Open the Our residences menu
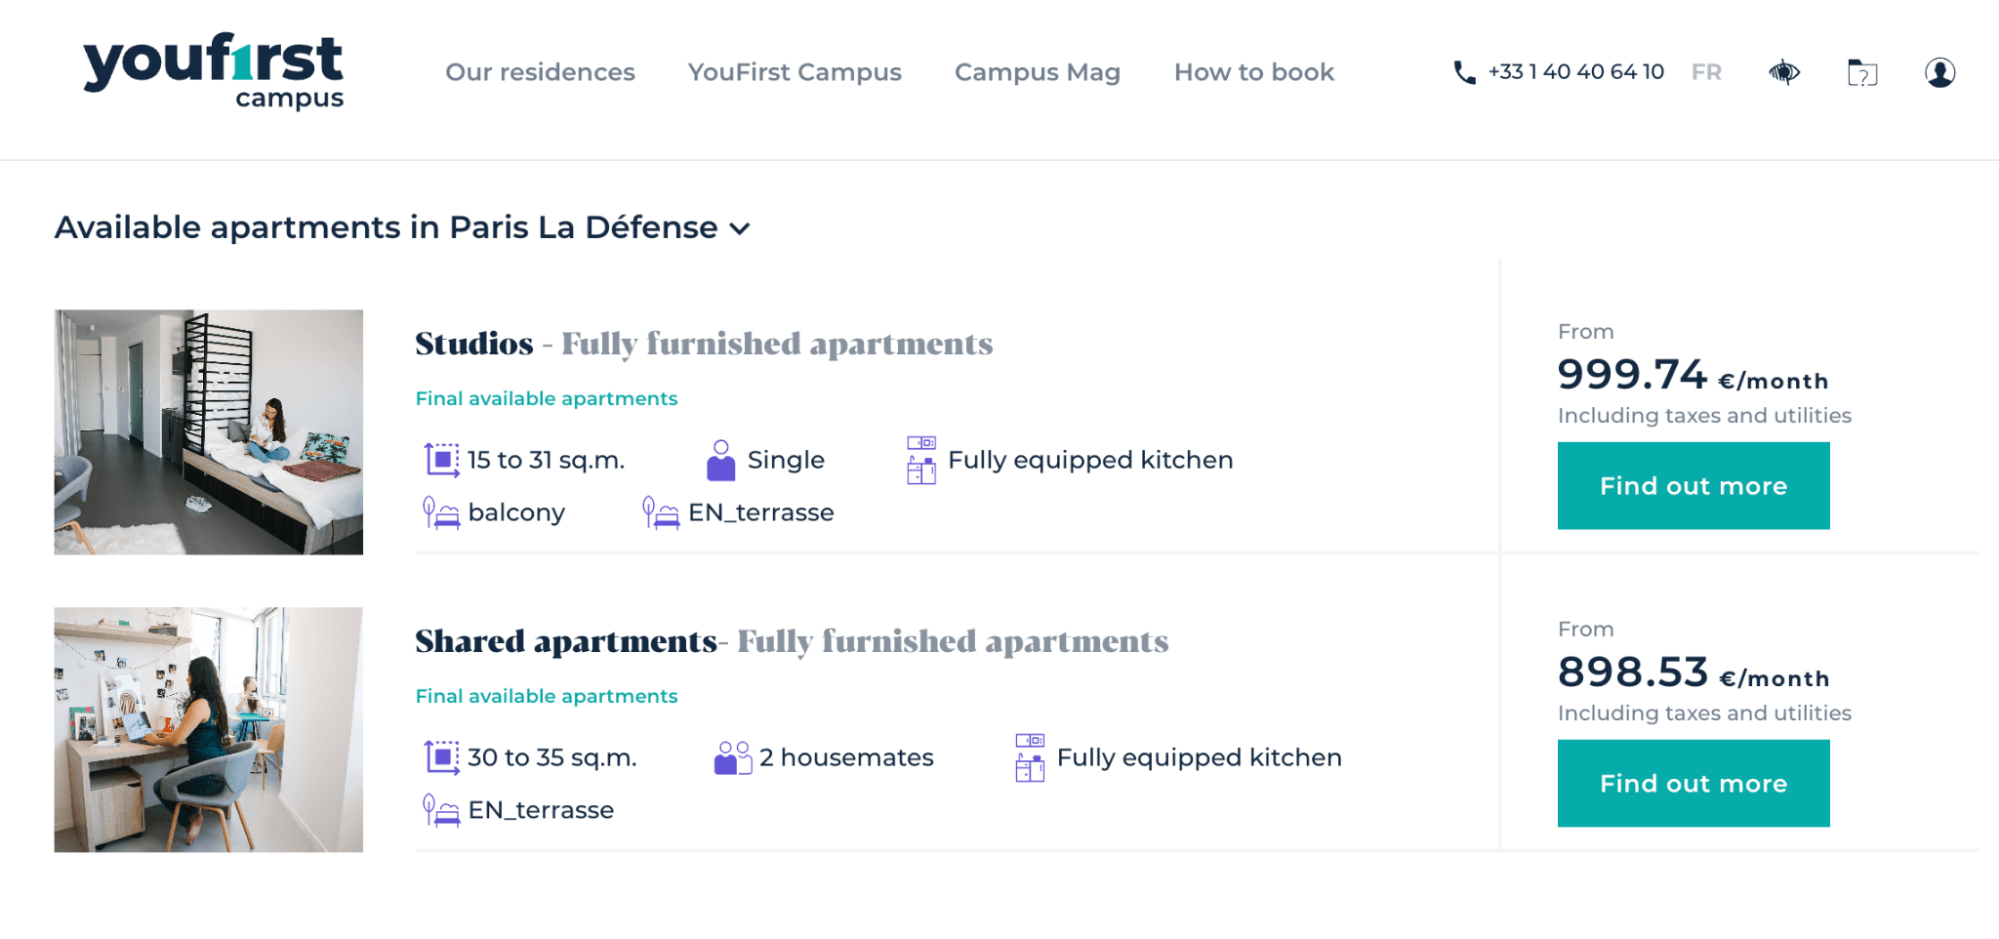This screenshot has width=1999, height=939. (540, 72)
